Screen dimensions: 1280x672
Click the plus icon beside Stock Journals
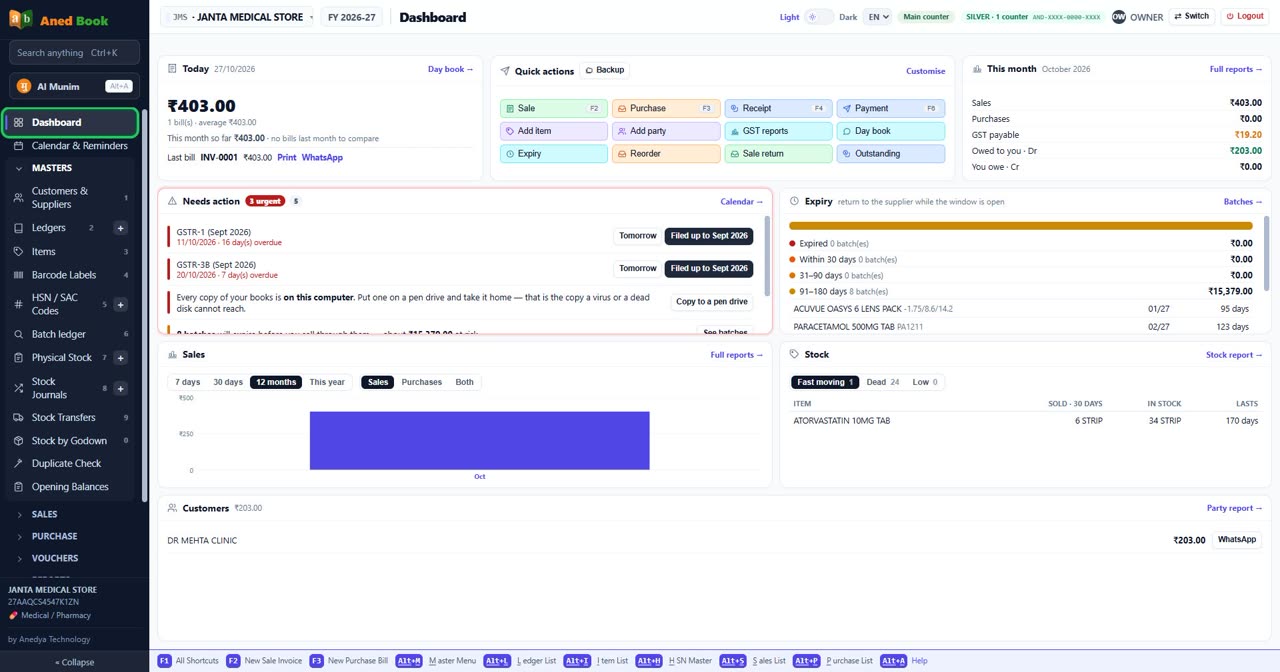[121, 388]
